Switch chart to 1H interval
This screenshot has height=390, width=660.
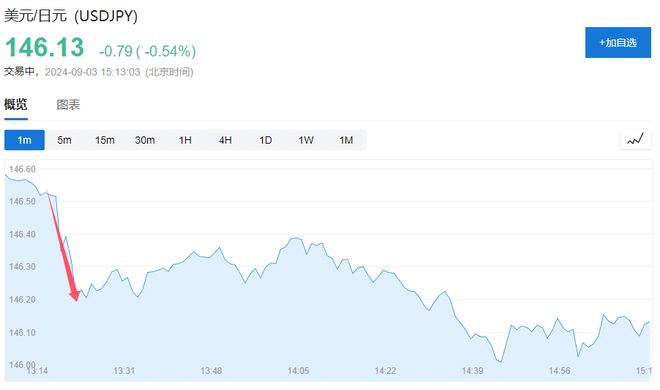coord(185,140)
